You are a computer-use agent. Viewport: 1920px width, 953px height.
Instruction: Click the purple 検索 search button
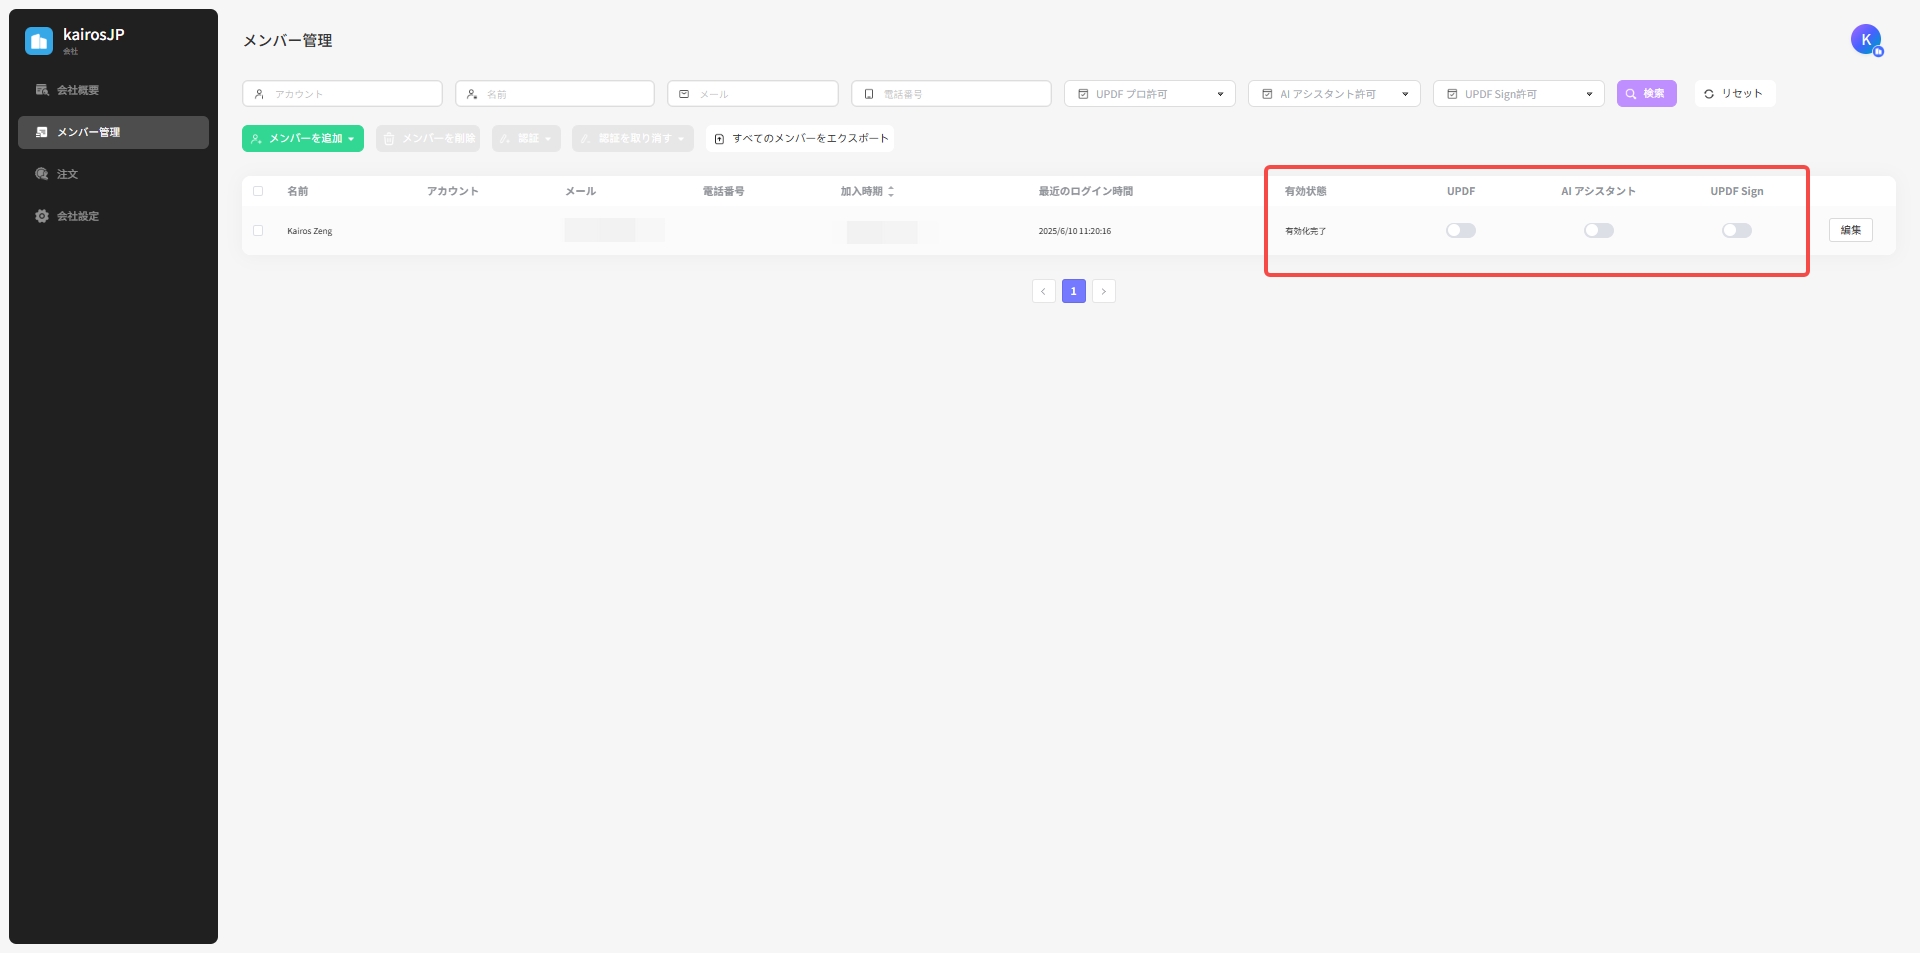click(1646, 94)
